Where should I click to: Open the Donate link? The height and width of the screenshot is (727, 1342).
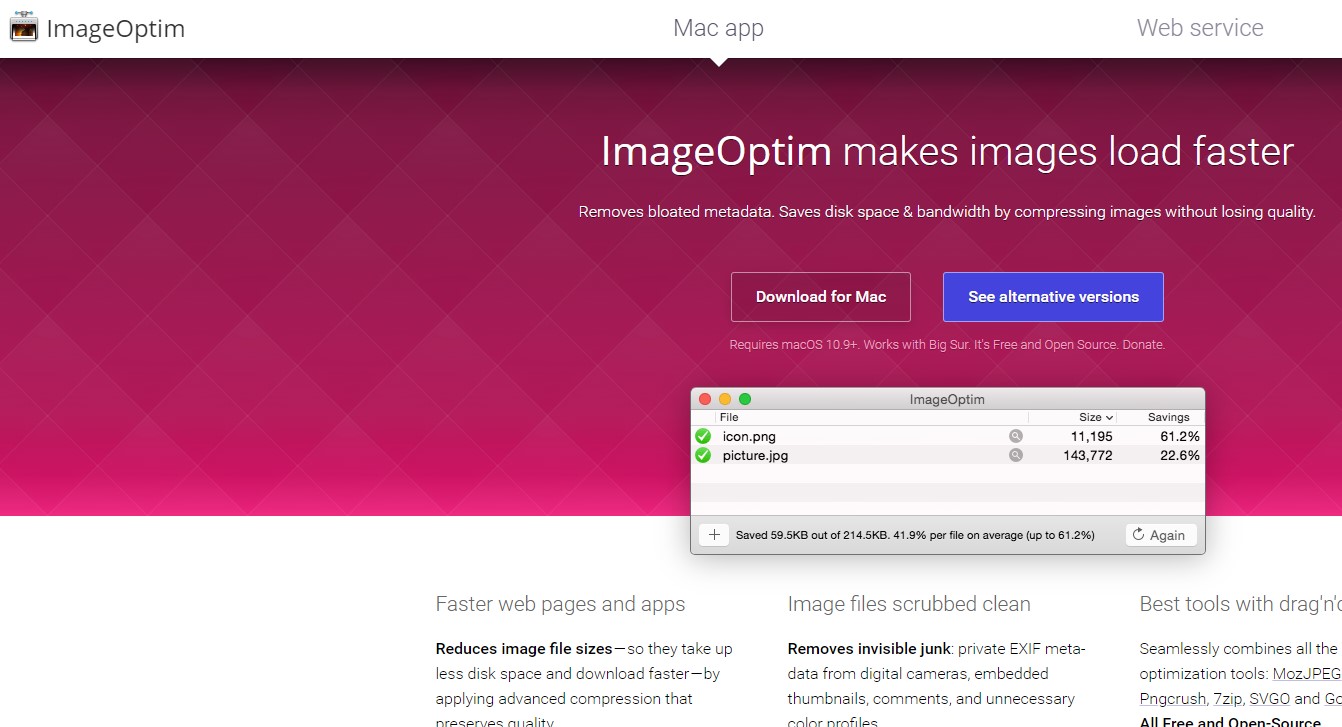[x=1143, y=345]
